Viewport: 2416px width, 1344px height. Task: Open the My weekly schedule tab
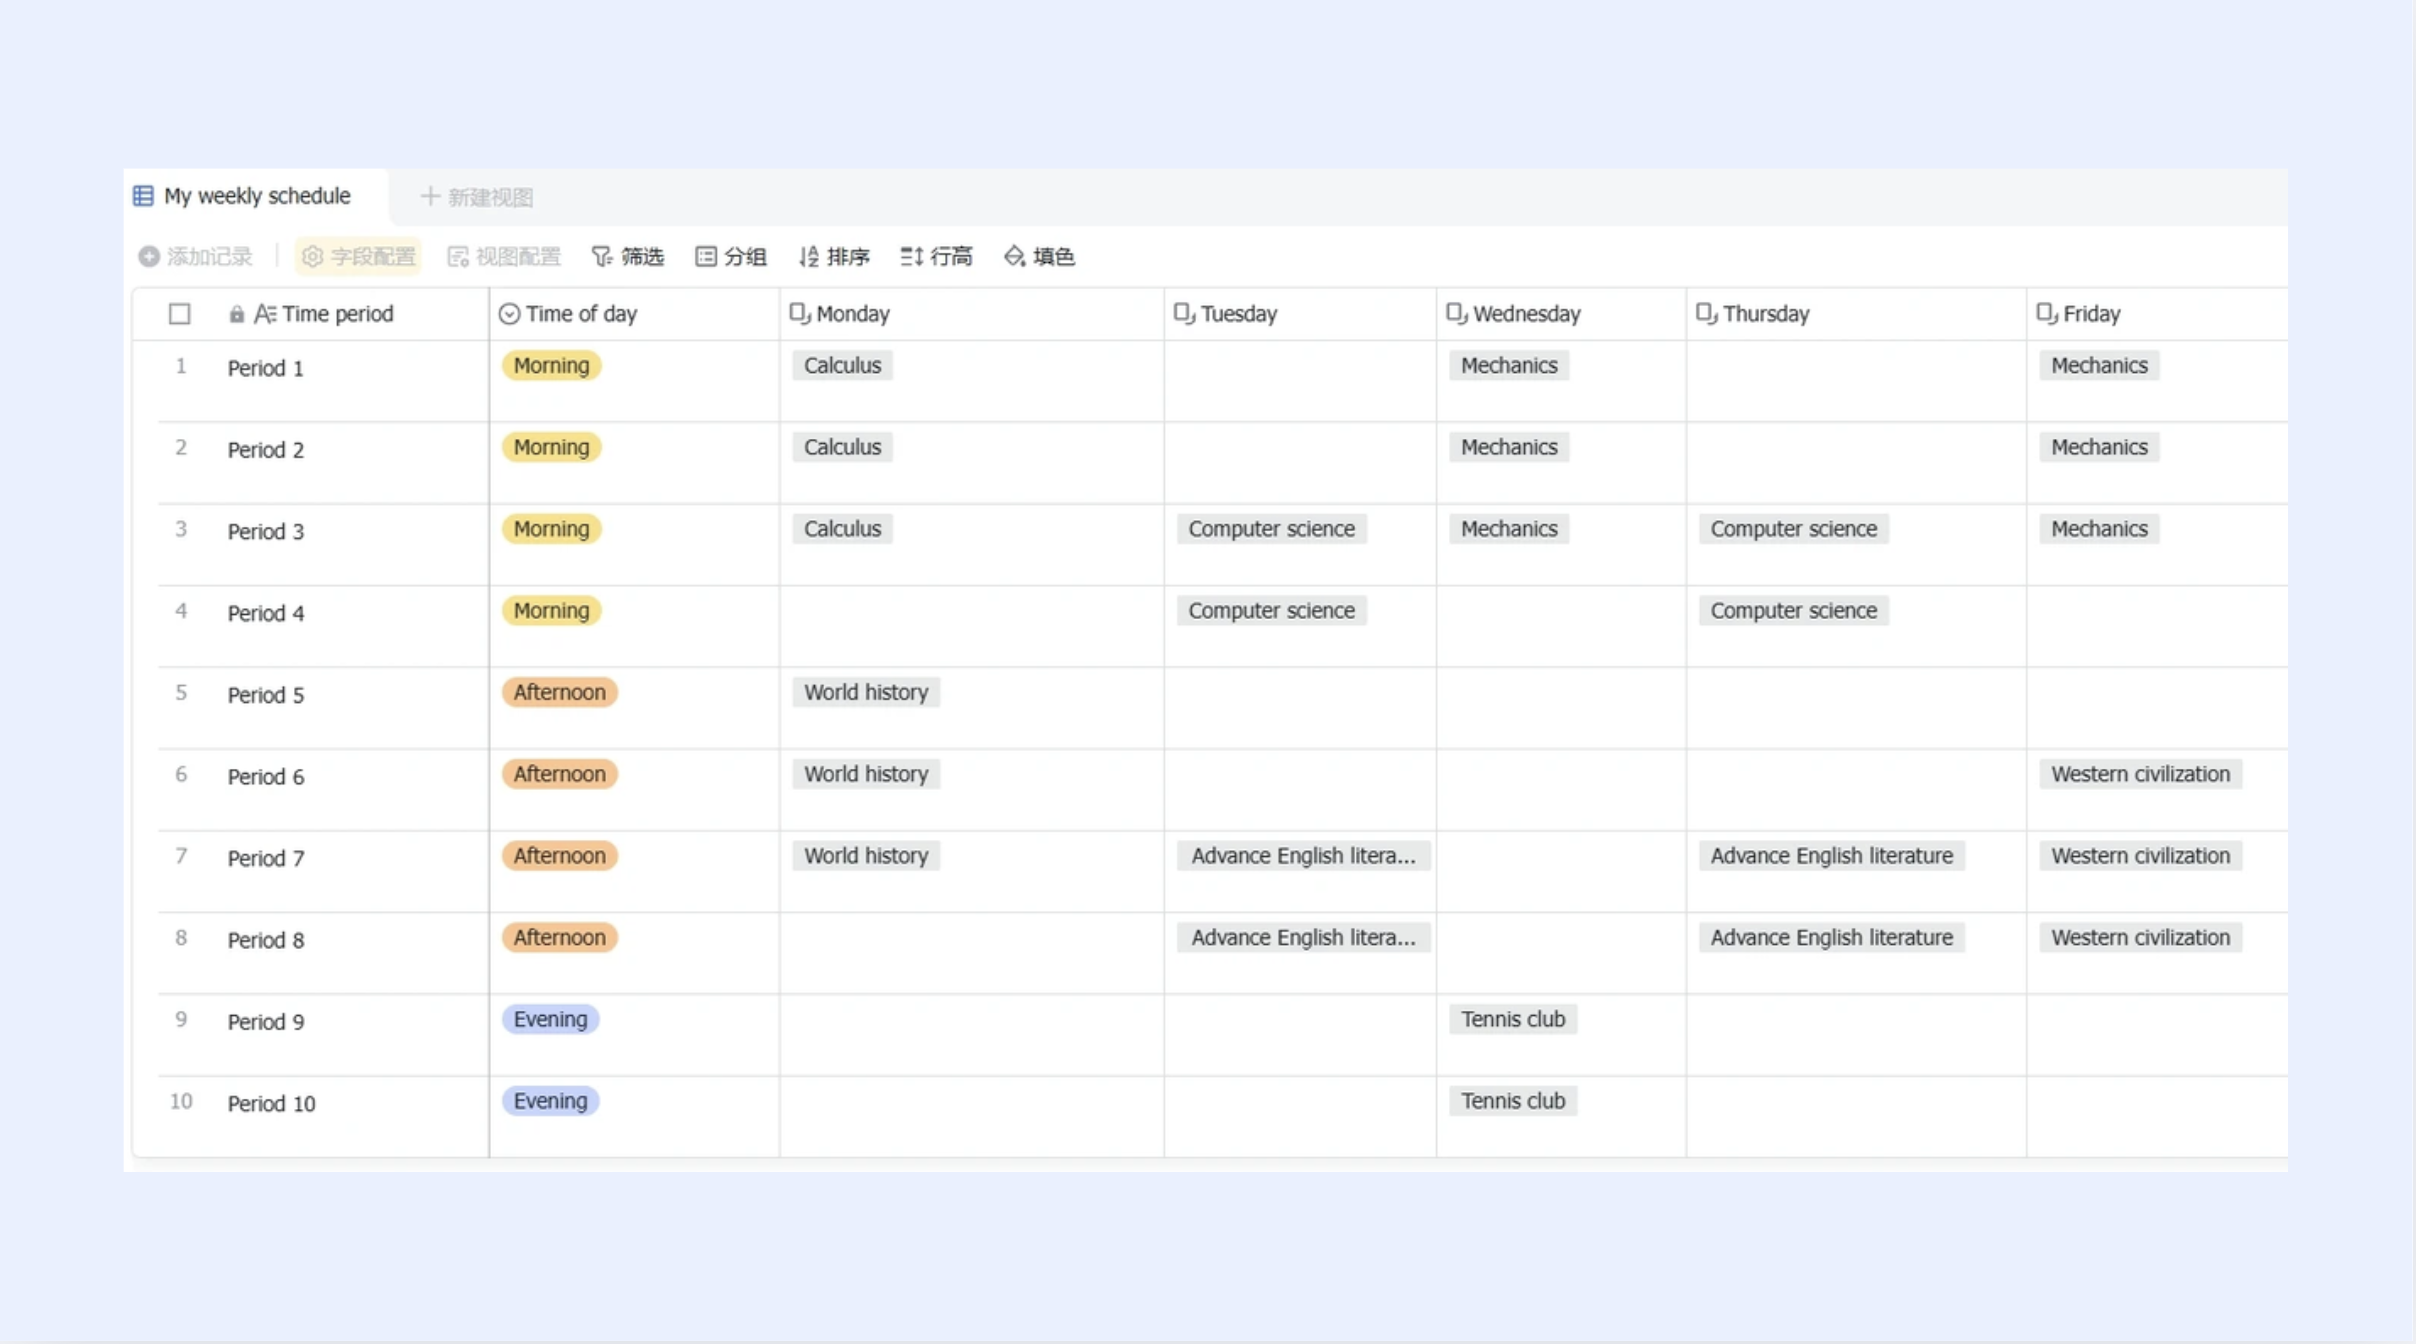(256, 196)
